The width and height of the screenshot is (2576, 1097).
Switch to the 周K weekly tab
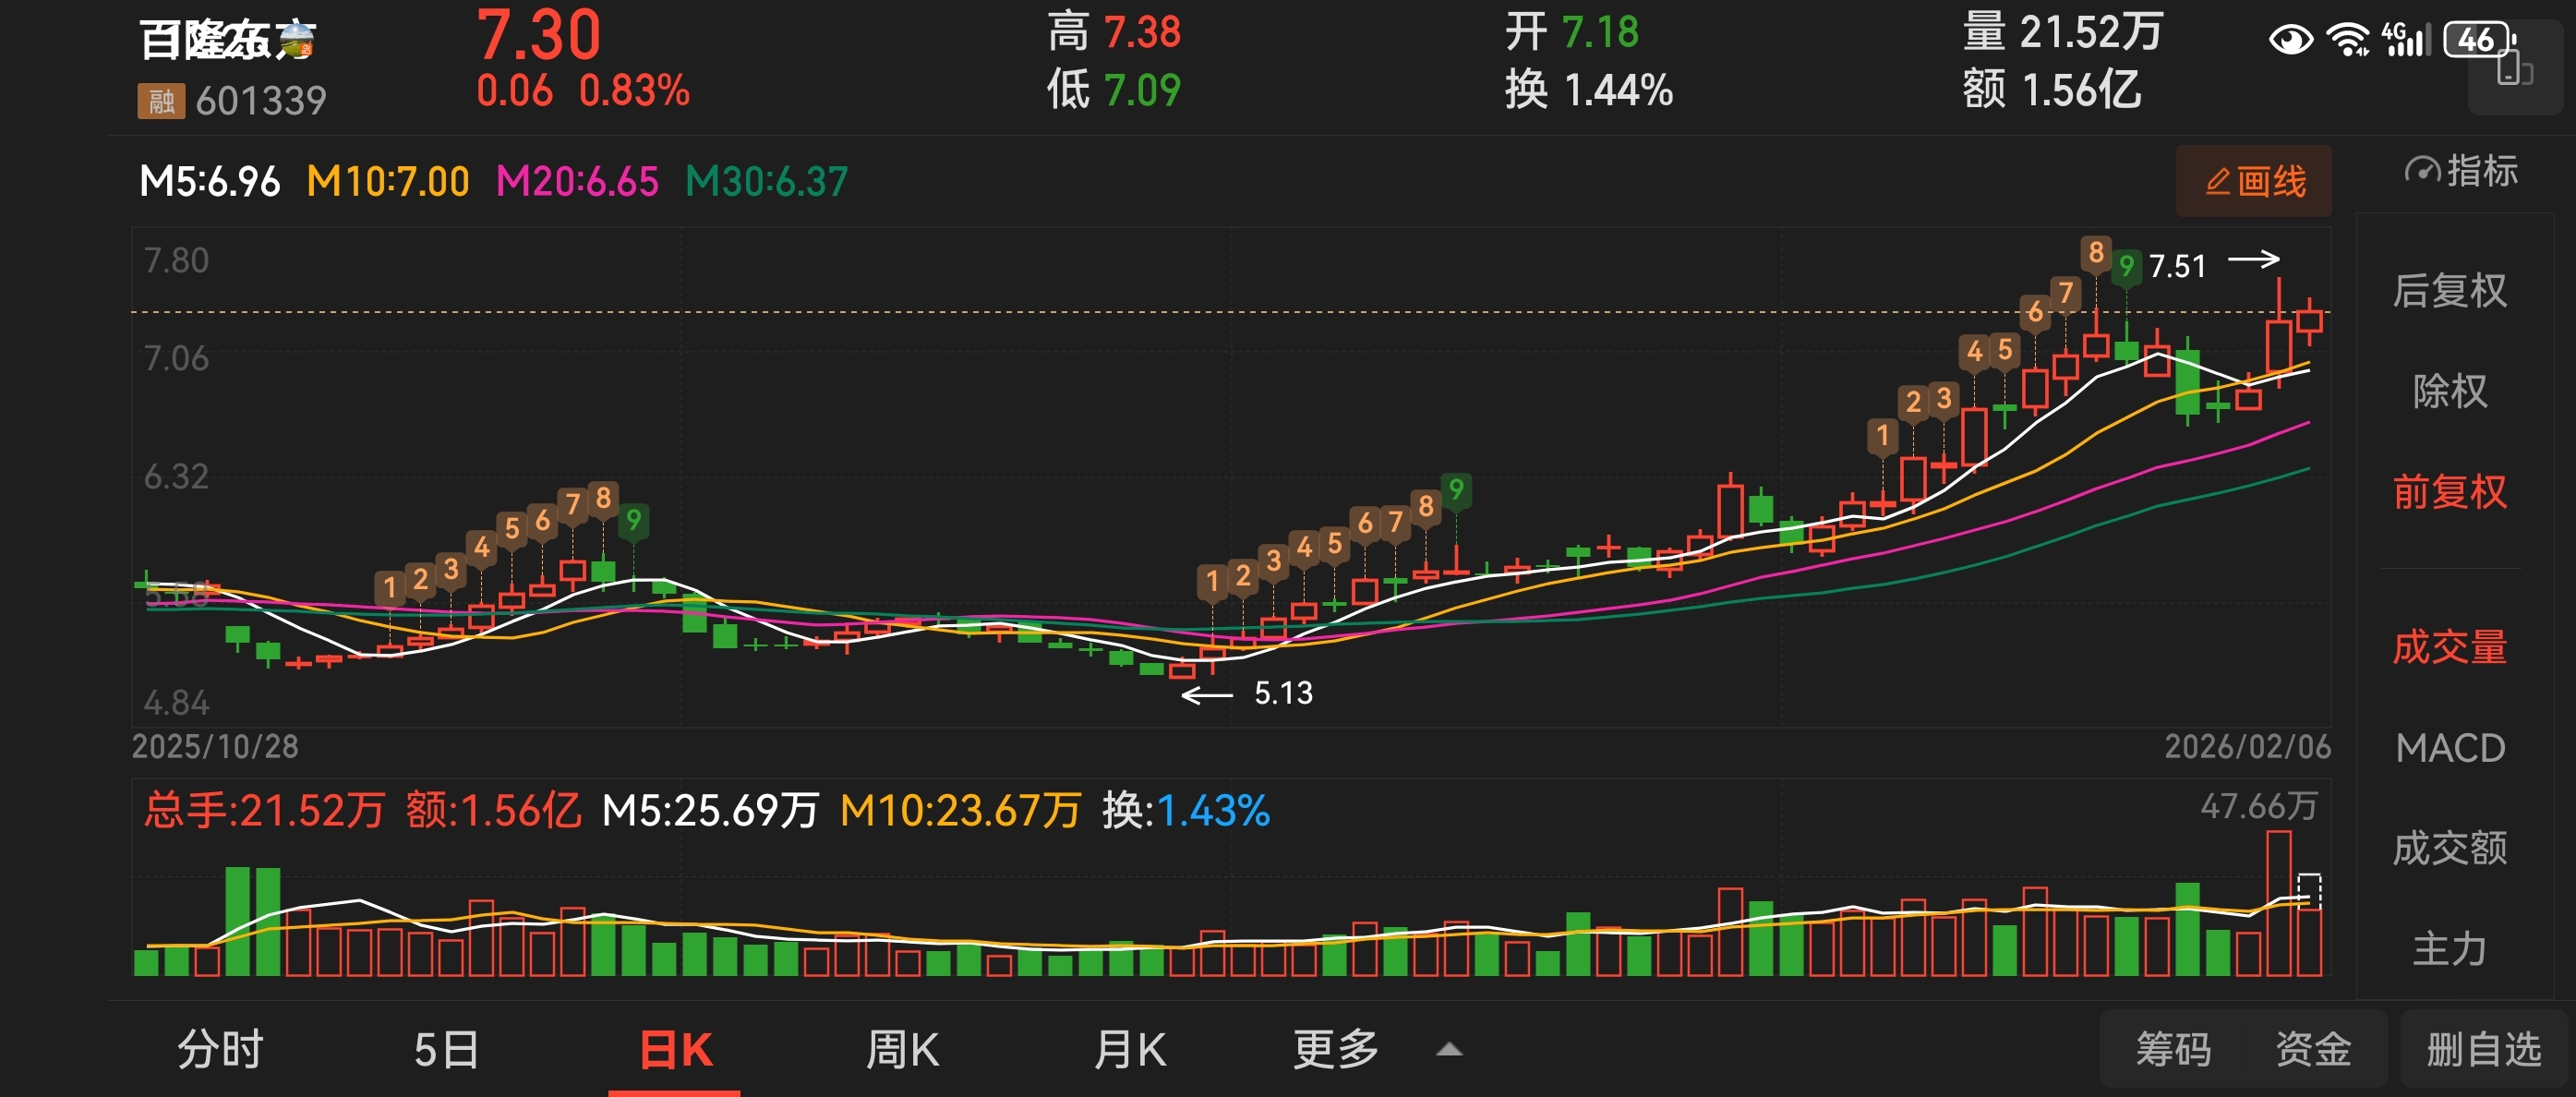coord(902,1049)
